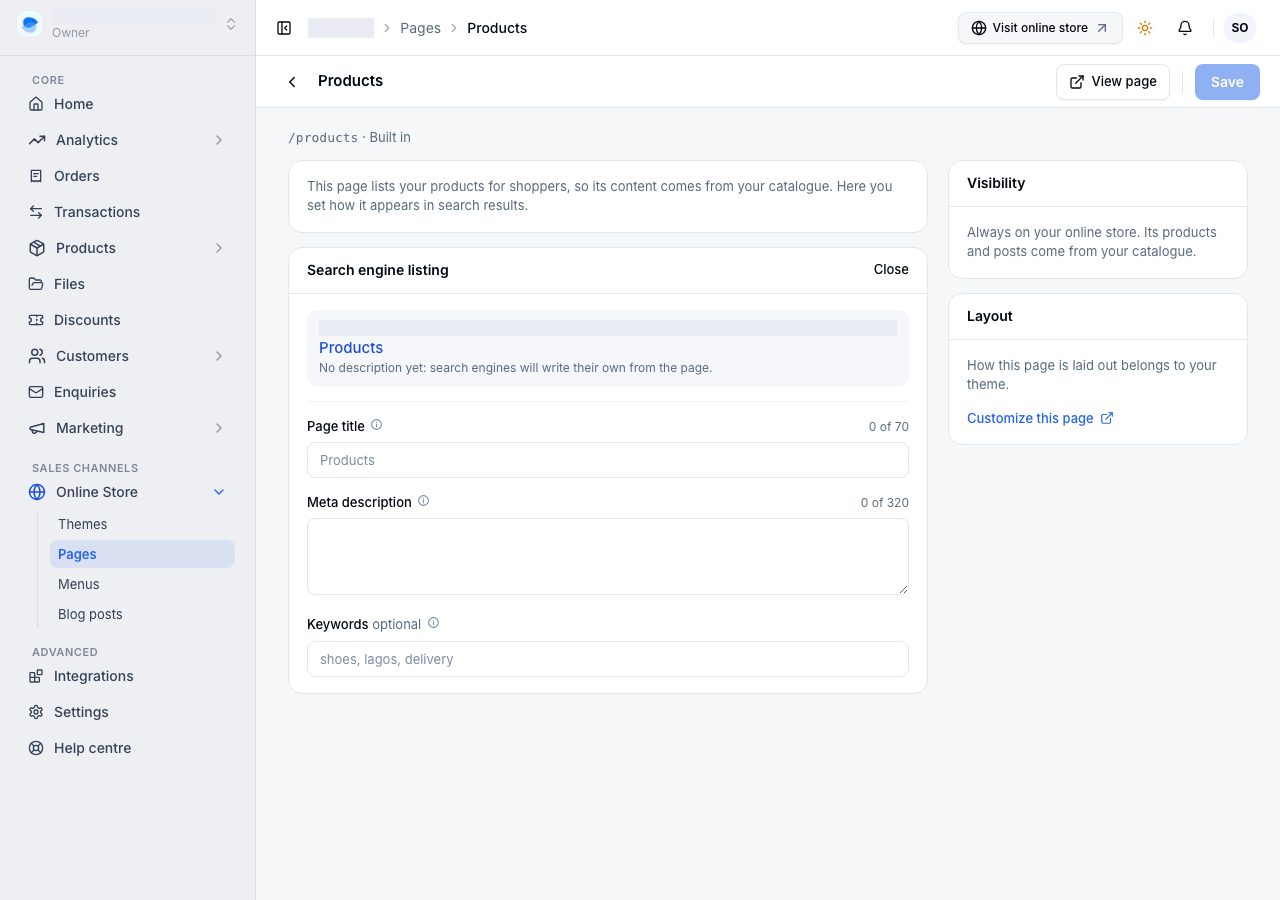1280x900 pixels.
Task: Select Pages in the sidebar
Action: click(142, 554)
